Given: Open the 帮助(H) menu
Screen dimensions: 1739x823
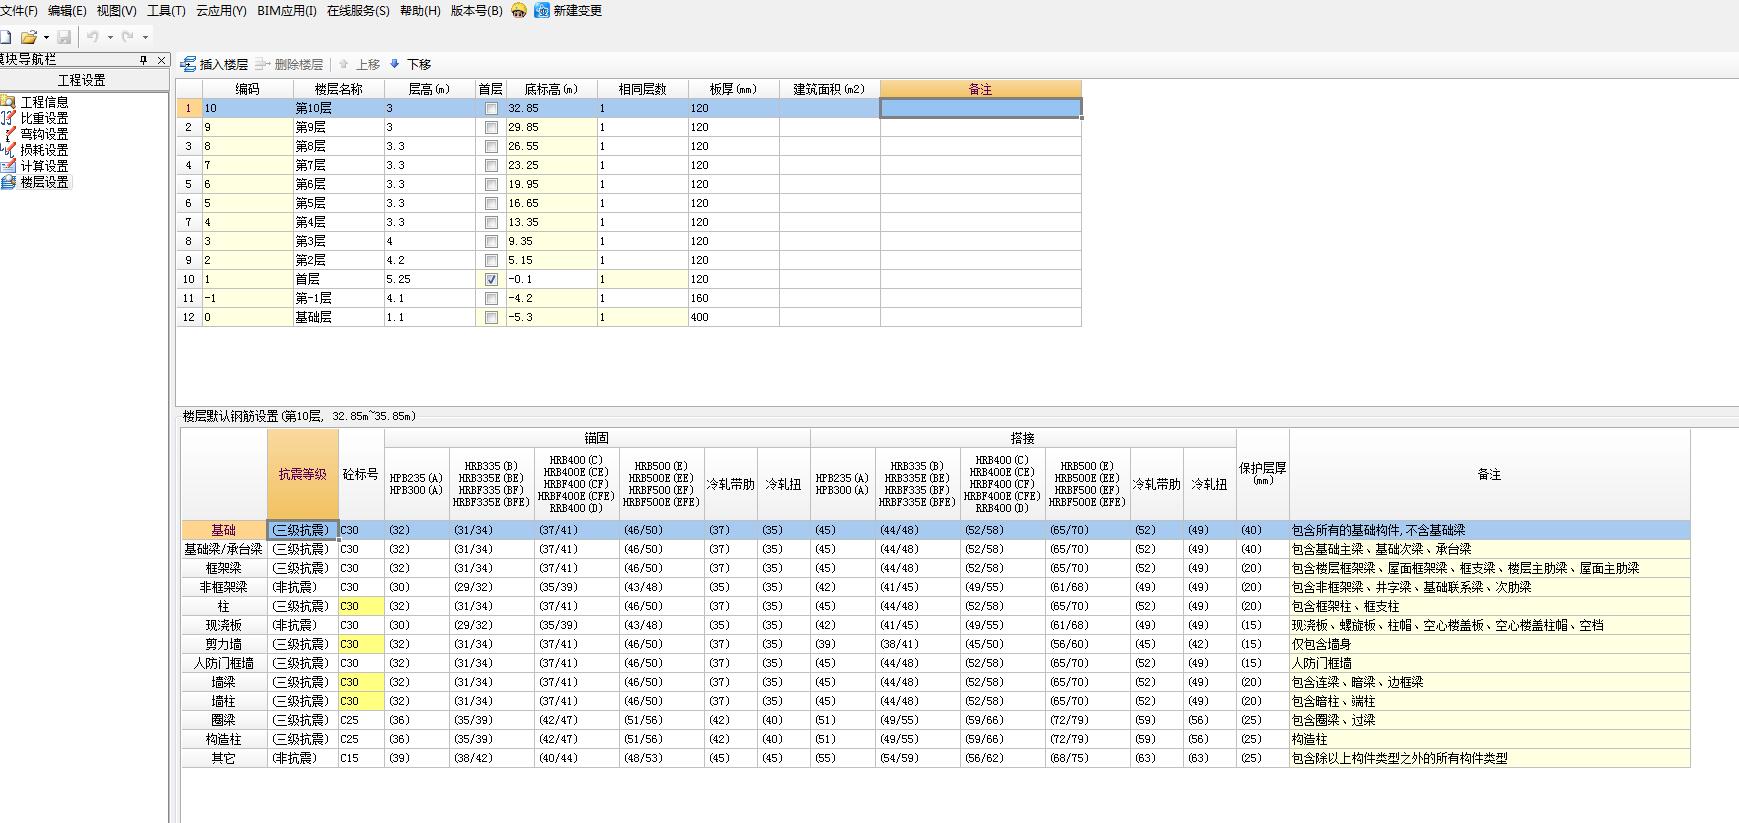Looking at the screenshot, I should point(420,10).
